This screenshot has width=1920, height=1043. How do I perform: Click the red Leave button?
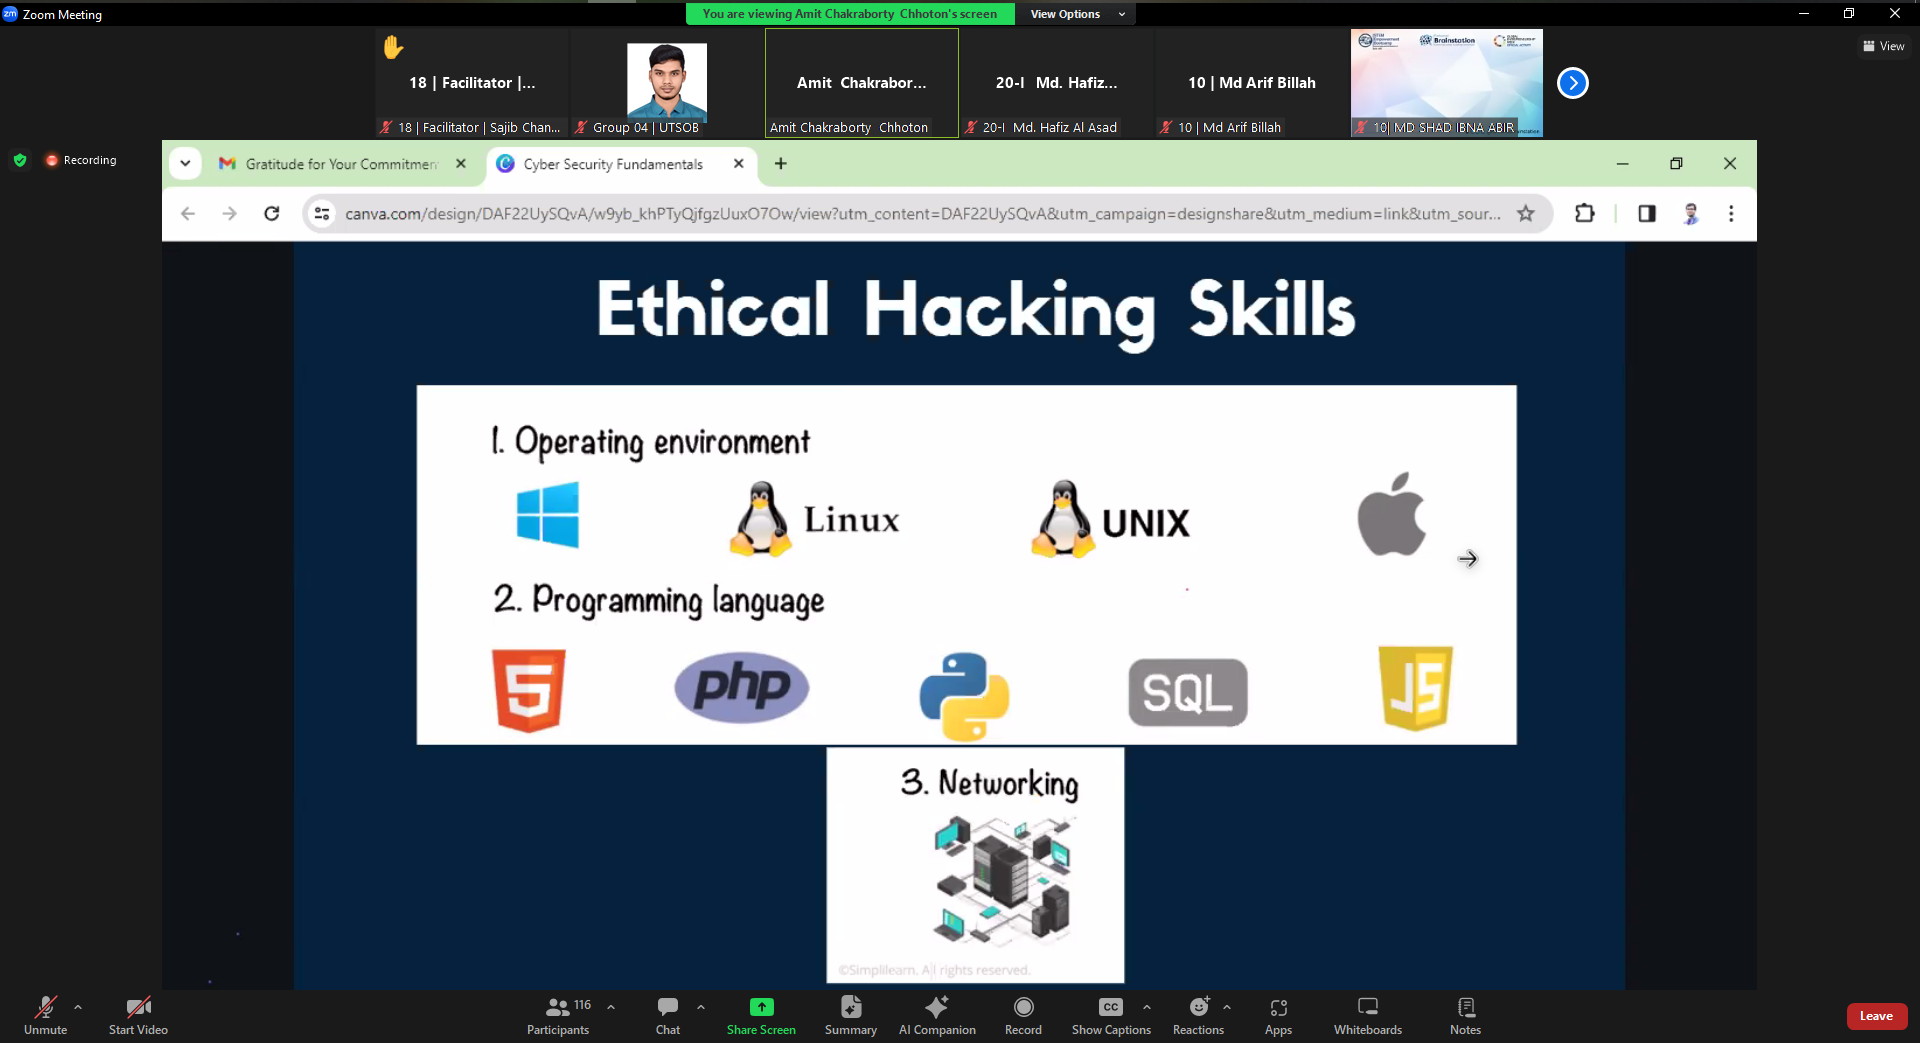pos(1876,1016)
